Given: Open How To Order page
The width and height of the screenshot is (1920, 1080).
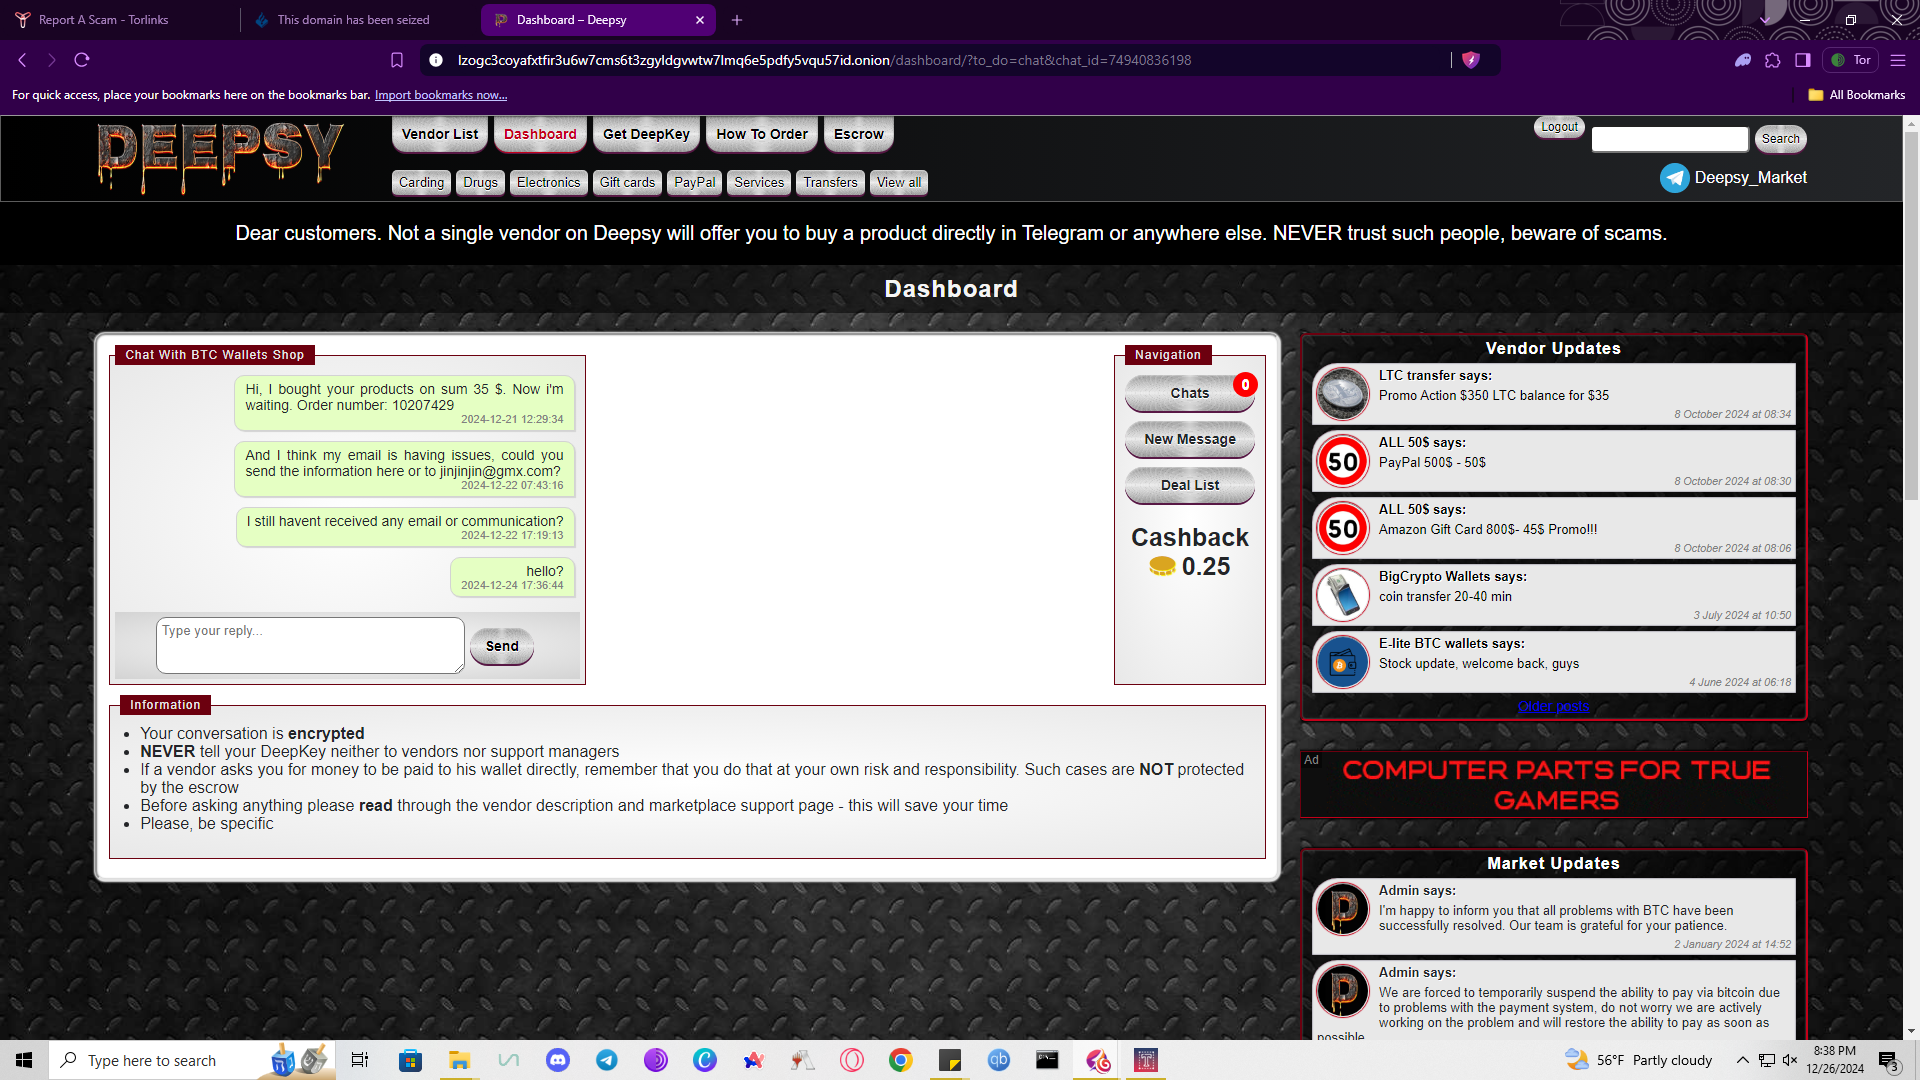Looking at the screenshot, I should 762,134.
